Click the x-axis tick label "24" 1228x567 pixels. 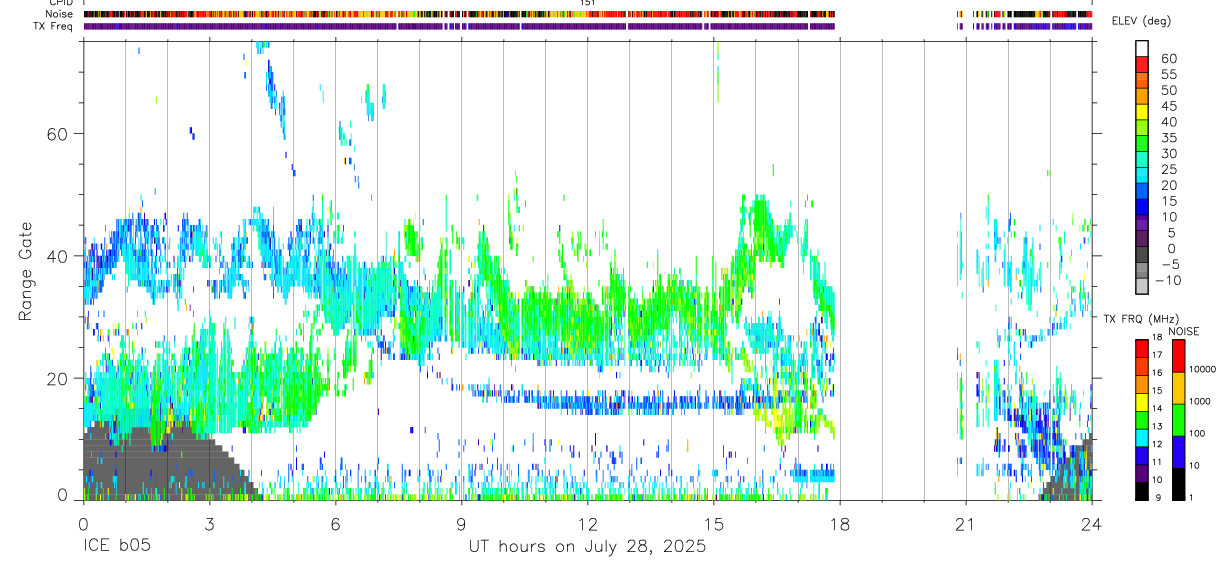pyautogui.click(x=1092, y=523)
